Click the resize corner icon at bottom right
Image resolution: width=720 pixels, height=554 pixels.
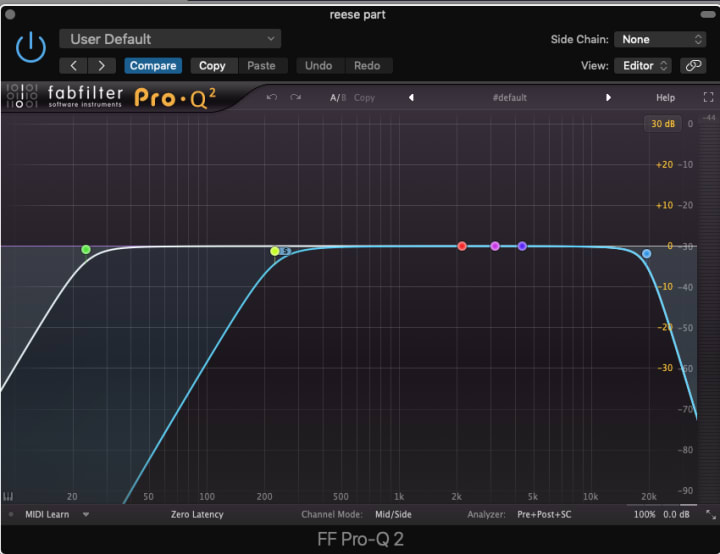click(711, 514)
